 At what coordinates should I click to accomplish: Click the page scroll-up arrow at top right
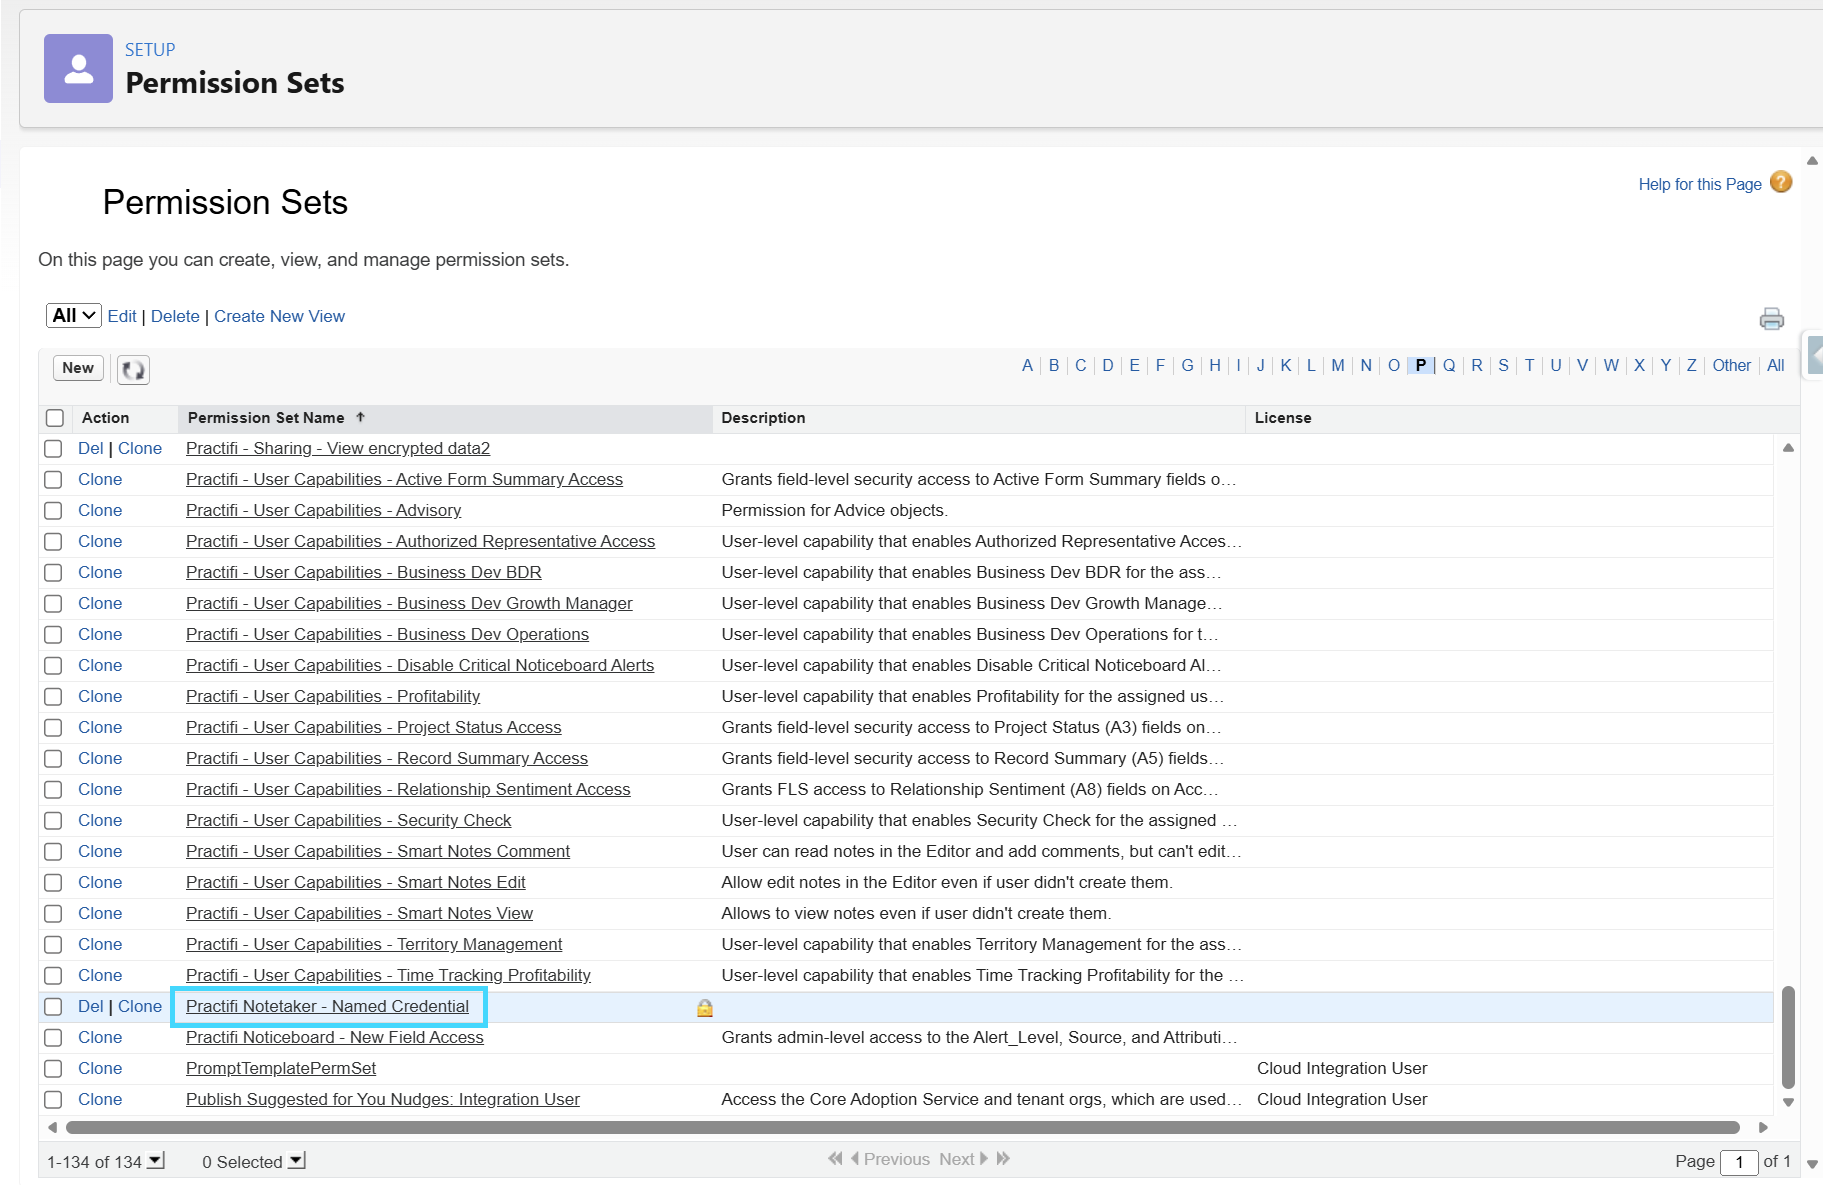(1812, 160)
